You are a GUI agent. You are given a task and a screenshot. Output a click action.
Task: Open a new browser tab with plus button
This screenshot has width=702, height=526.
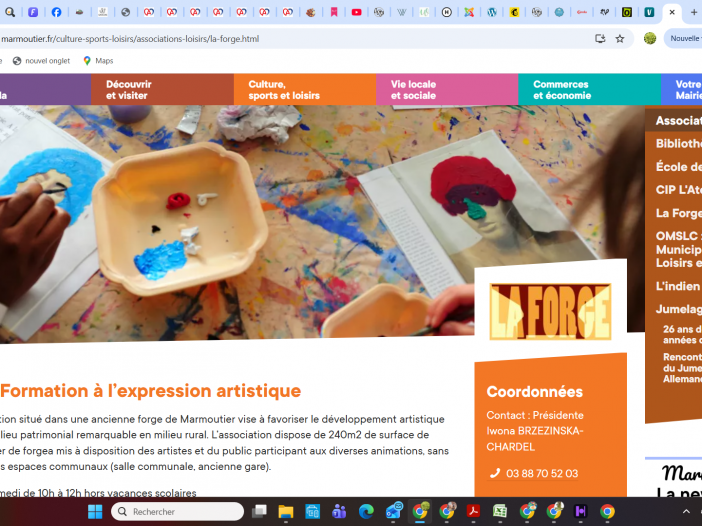click(x=693, y=12)
